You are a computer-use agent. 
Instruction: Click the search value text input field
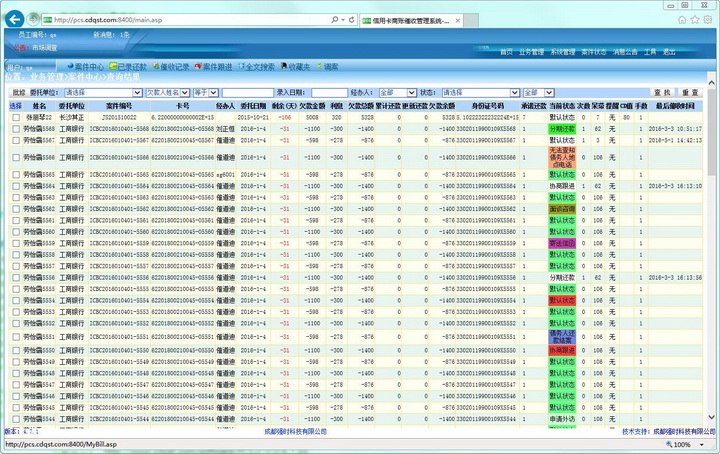pyautogui.click(x=248, y=93)
